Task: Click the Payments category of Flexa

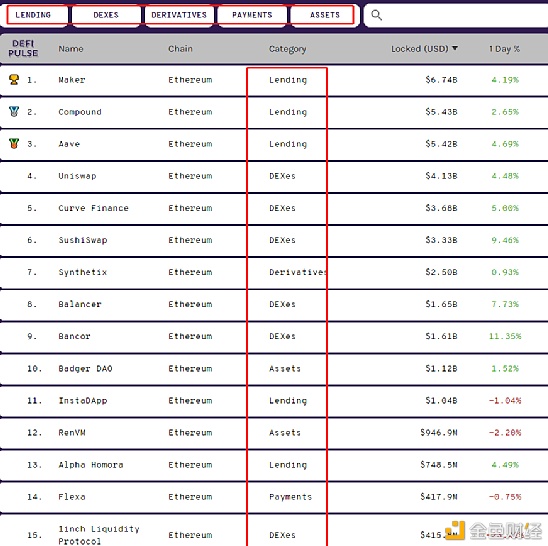Action: click(x=290, y=497)
